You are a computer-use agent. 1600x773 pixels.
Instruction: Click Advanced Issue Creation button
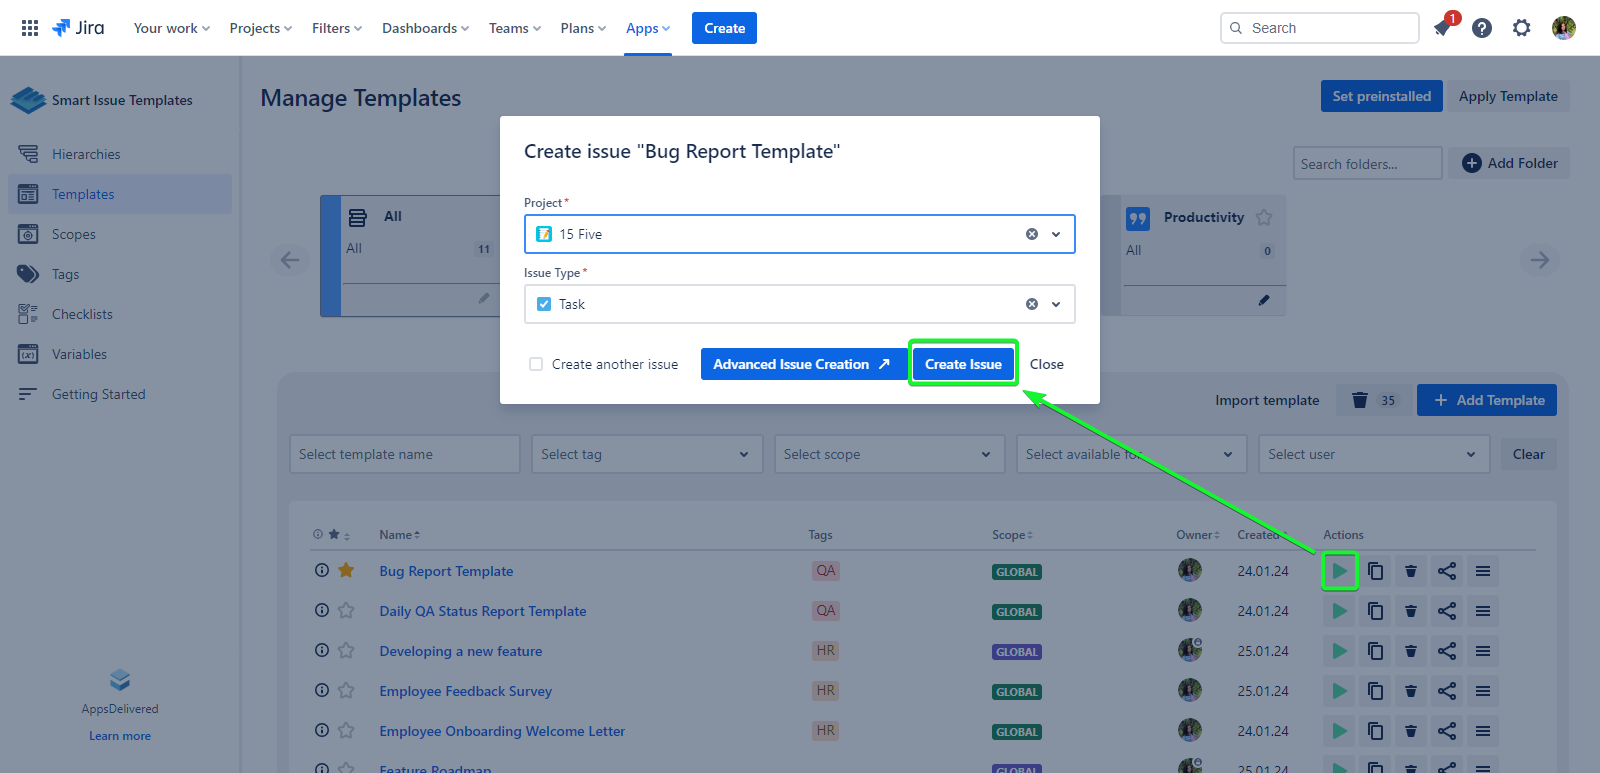[x=801, y=364]
